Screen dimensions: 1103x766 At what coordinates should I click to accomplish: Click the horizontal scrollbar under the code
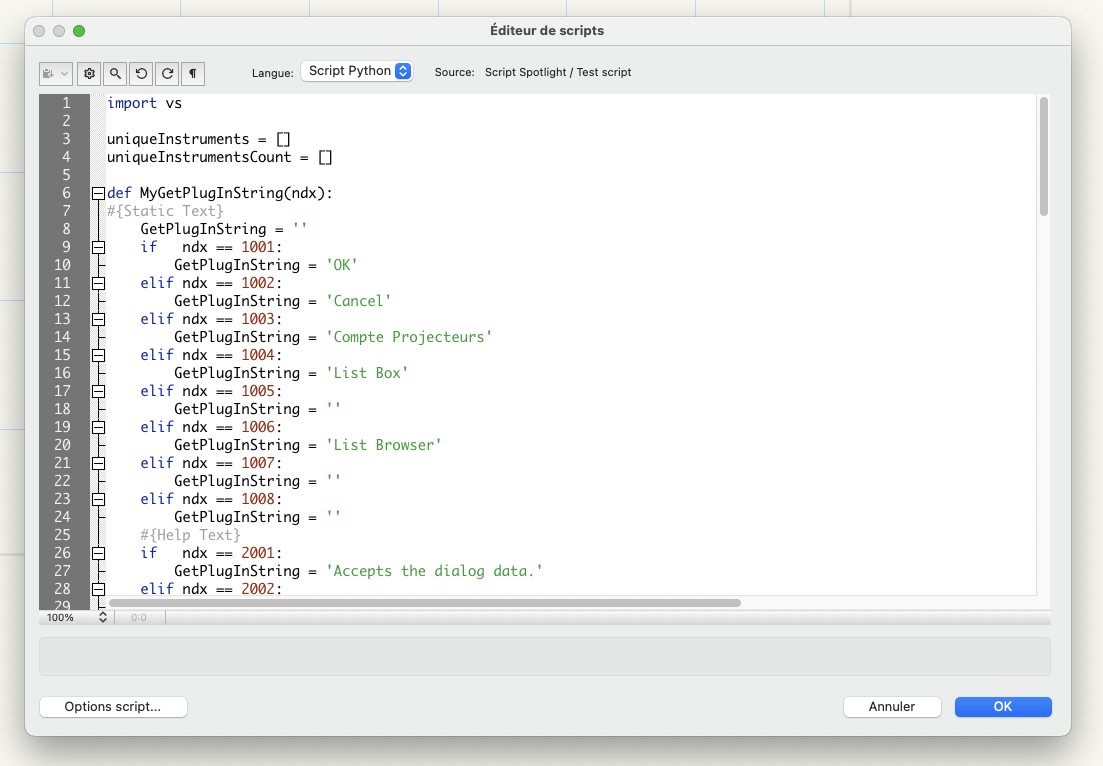(x=425, y=603)
